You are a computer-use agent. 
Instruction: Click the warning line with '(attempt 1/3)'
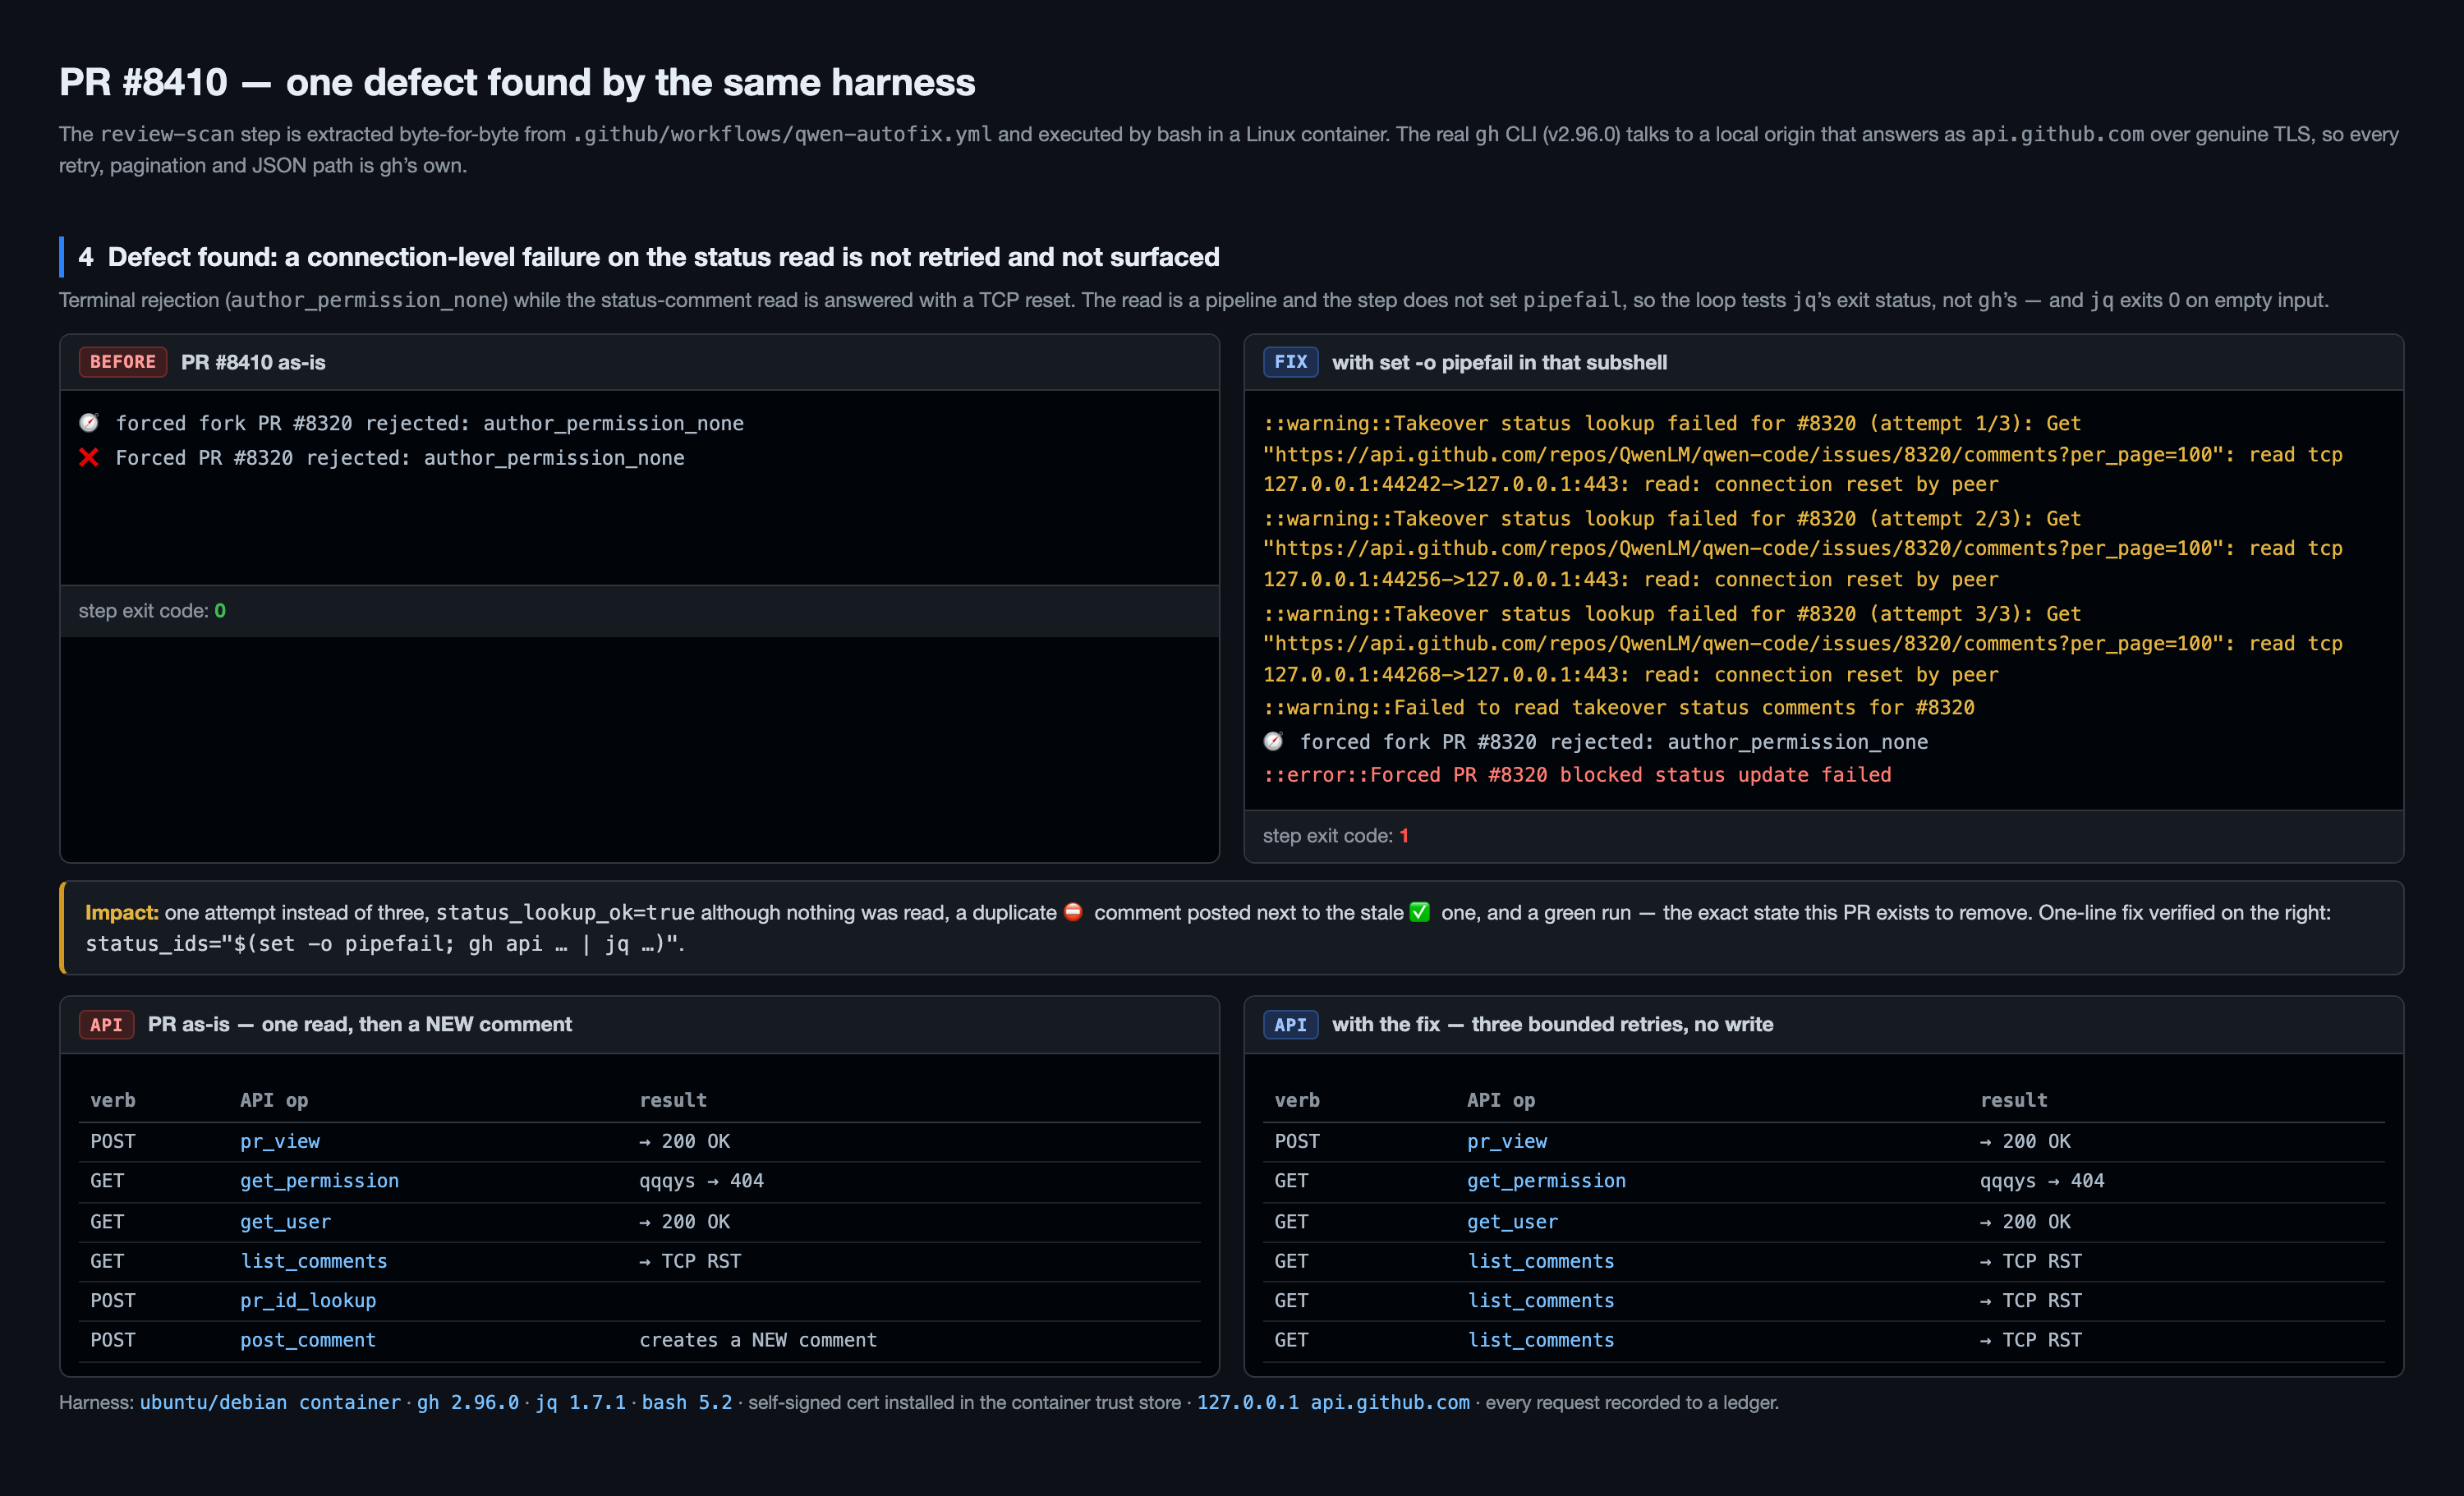pyautogui.click(x=1802, y=454)
